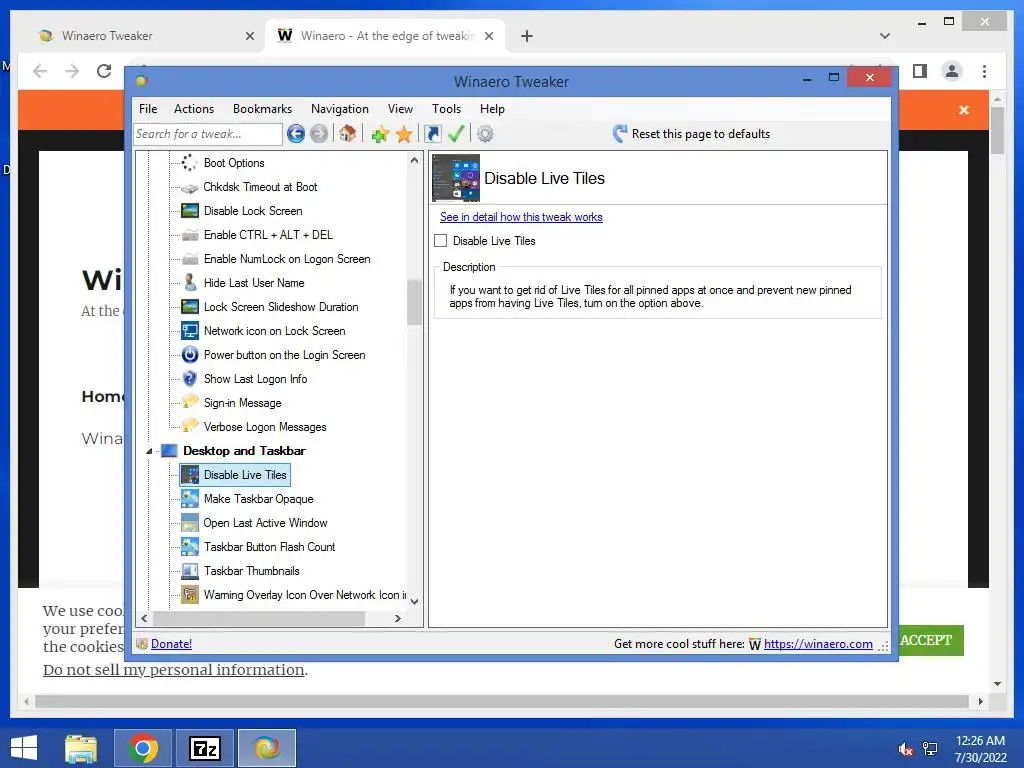Dismiss the orange banner with white X

(x=963, y=110)
